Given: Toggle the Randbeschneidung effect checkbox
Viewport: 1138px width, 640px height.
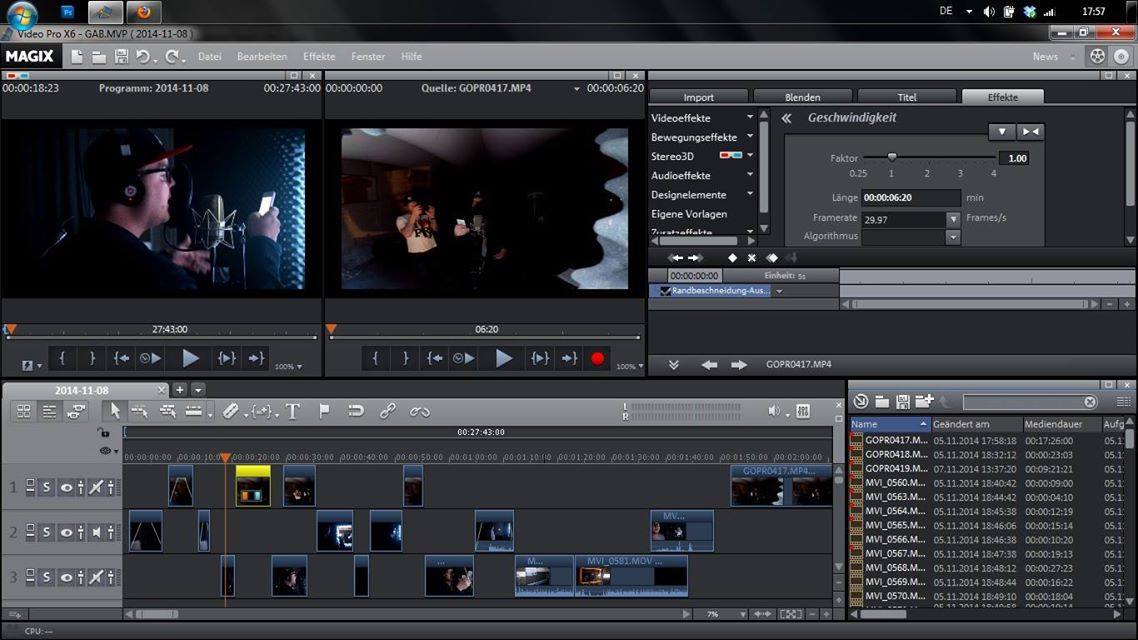Looking at the screenshot, I should (665, 291).
